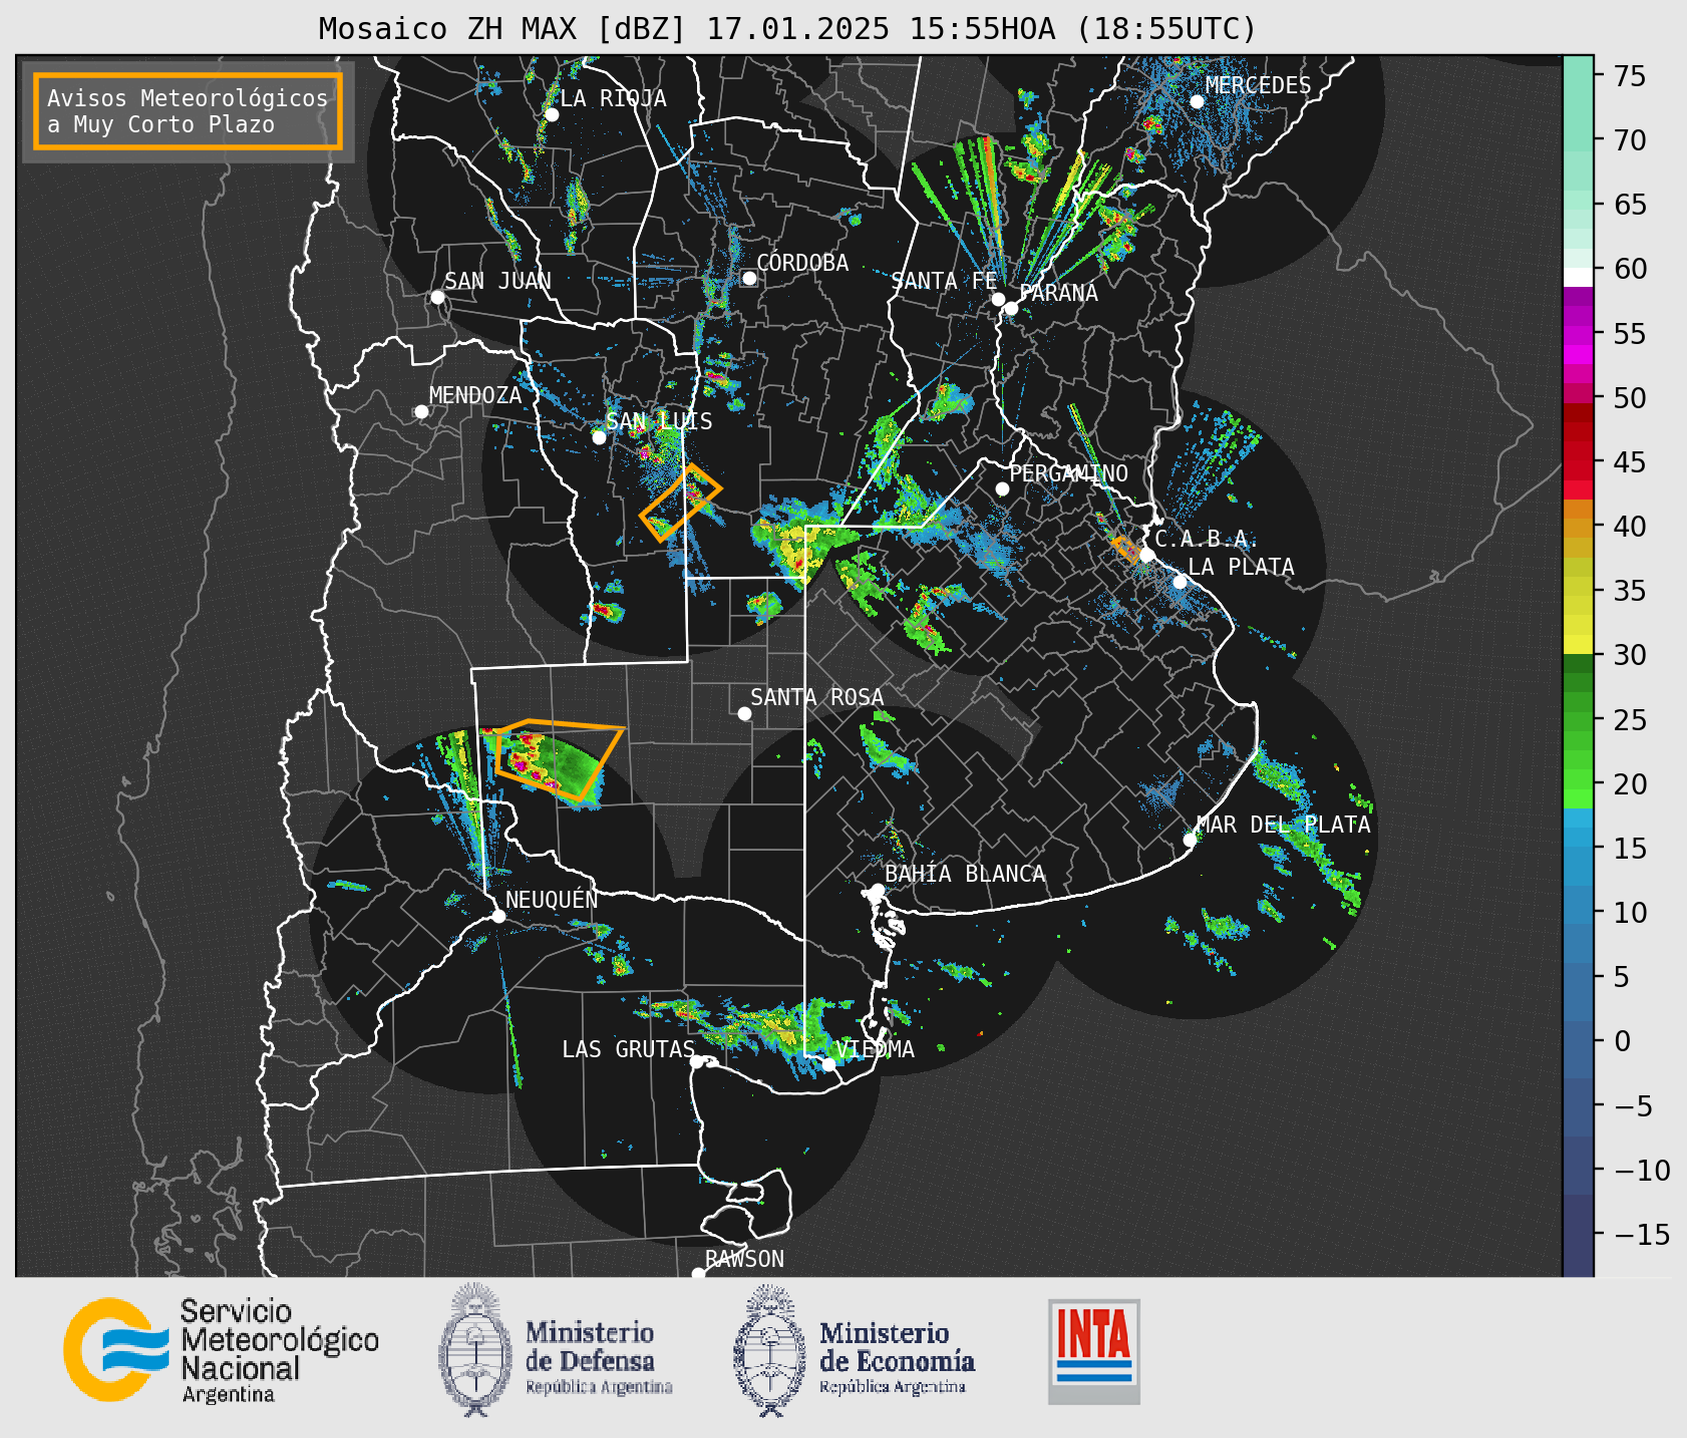Click the 55 dBZ magenta band on color scale
The height and width of the screenshot is (1438, 1687).
pos(1578,334)
